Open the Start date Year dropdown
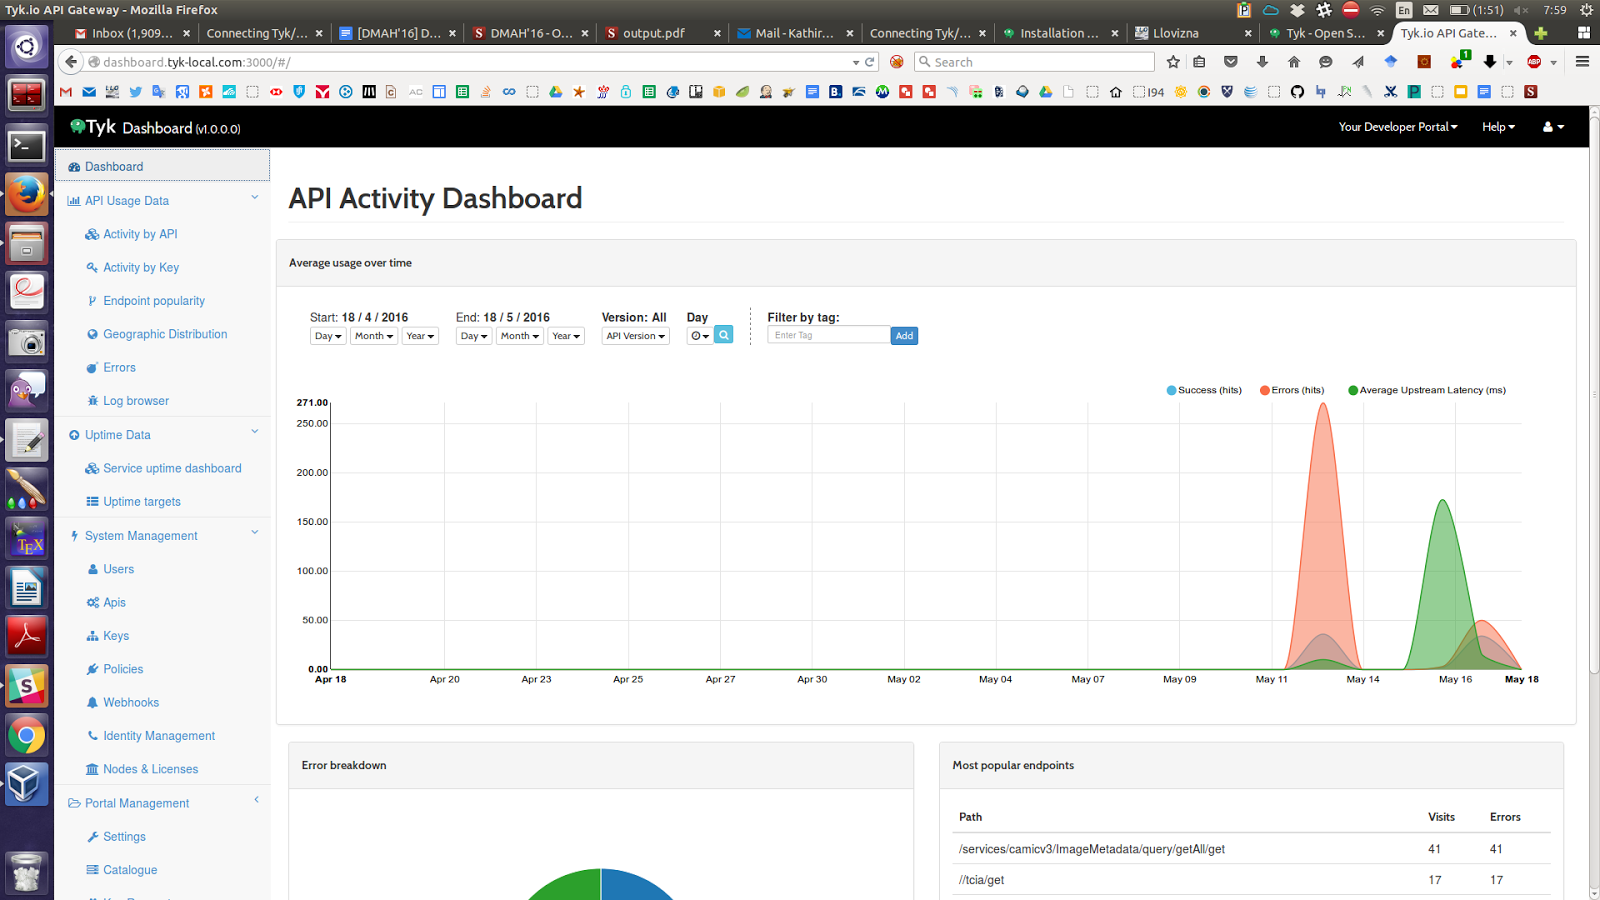This screenshot has height=900, width=1600. (x=420, y=336)
